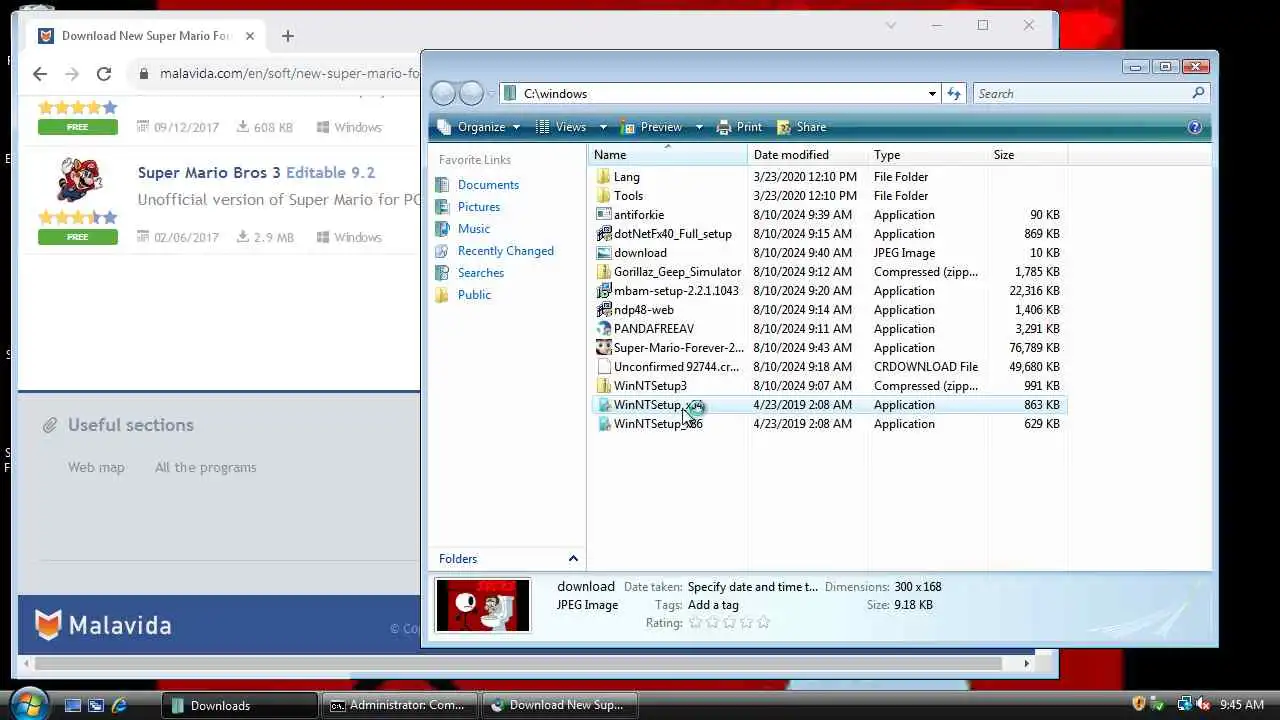Screen dimensions: 1280x720
Task: Open Pictures in Favorite Links
Action: point(478,207)
